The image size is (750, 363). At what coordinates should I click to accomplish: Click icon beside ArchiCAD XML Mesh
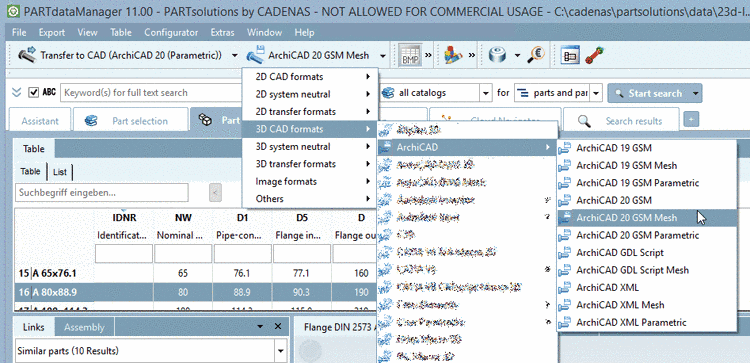coord(565,305)
